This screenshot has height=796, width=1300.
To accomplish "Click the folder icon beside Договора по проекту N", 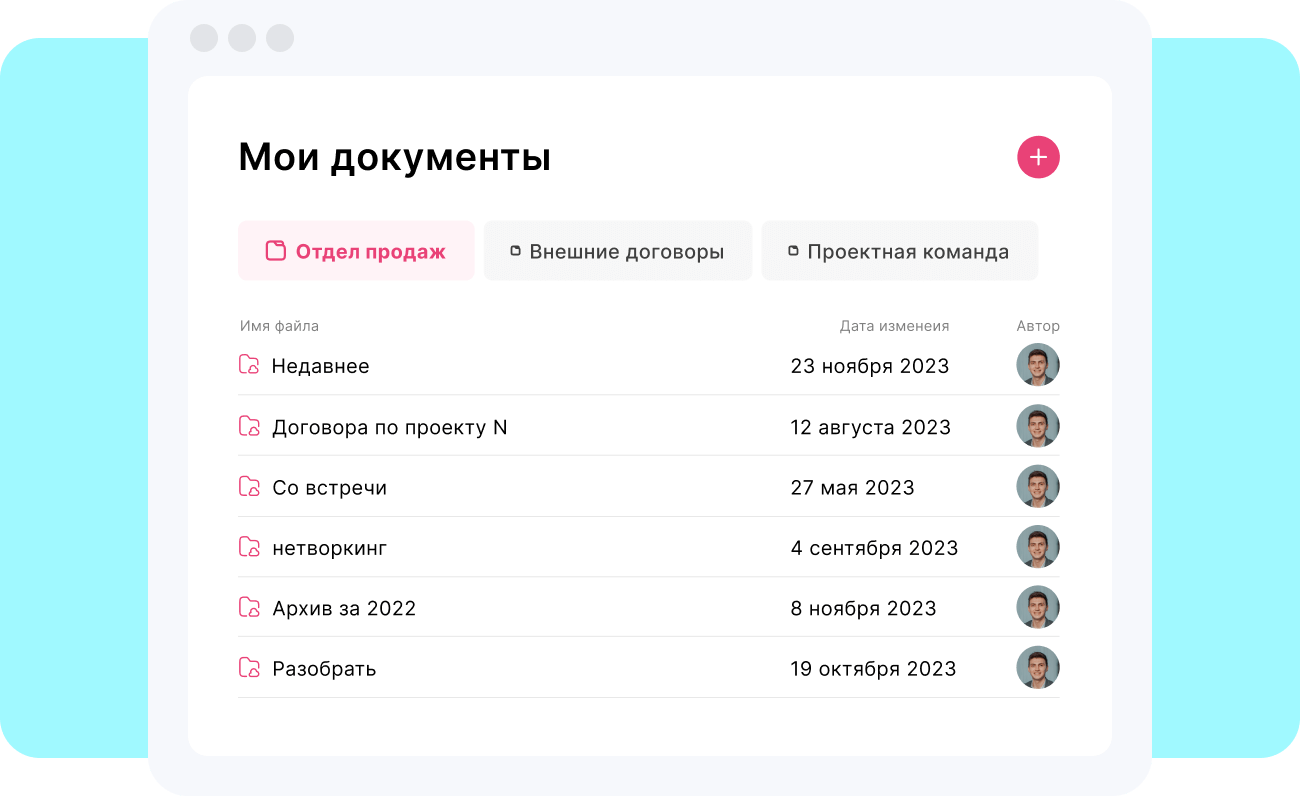I will [249, 425].
